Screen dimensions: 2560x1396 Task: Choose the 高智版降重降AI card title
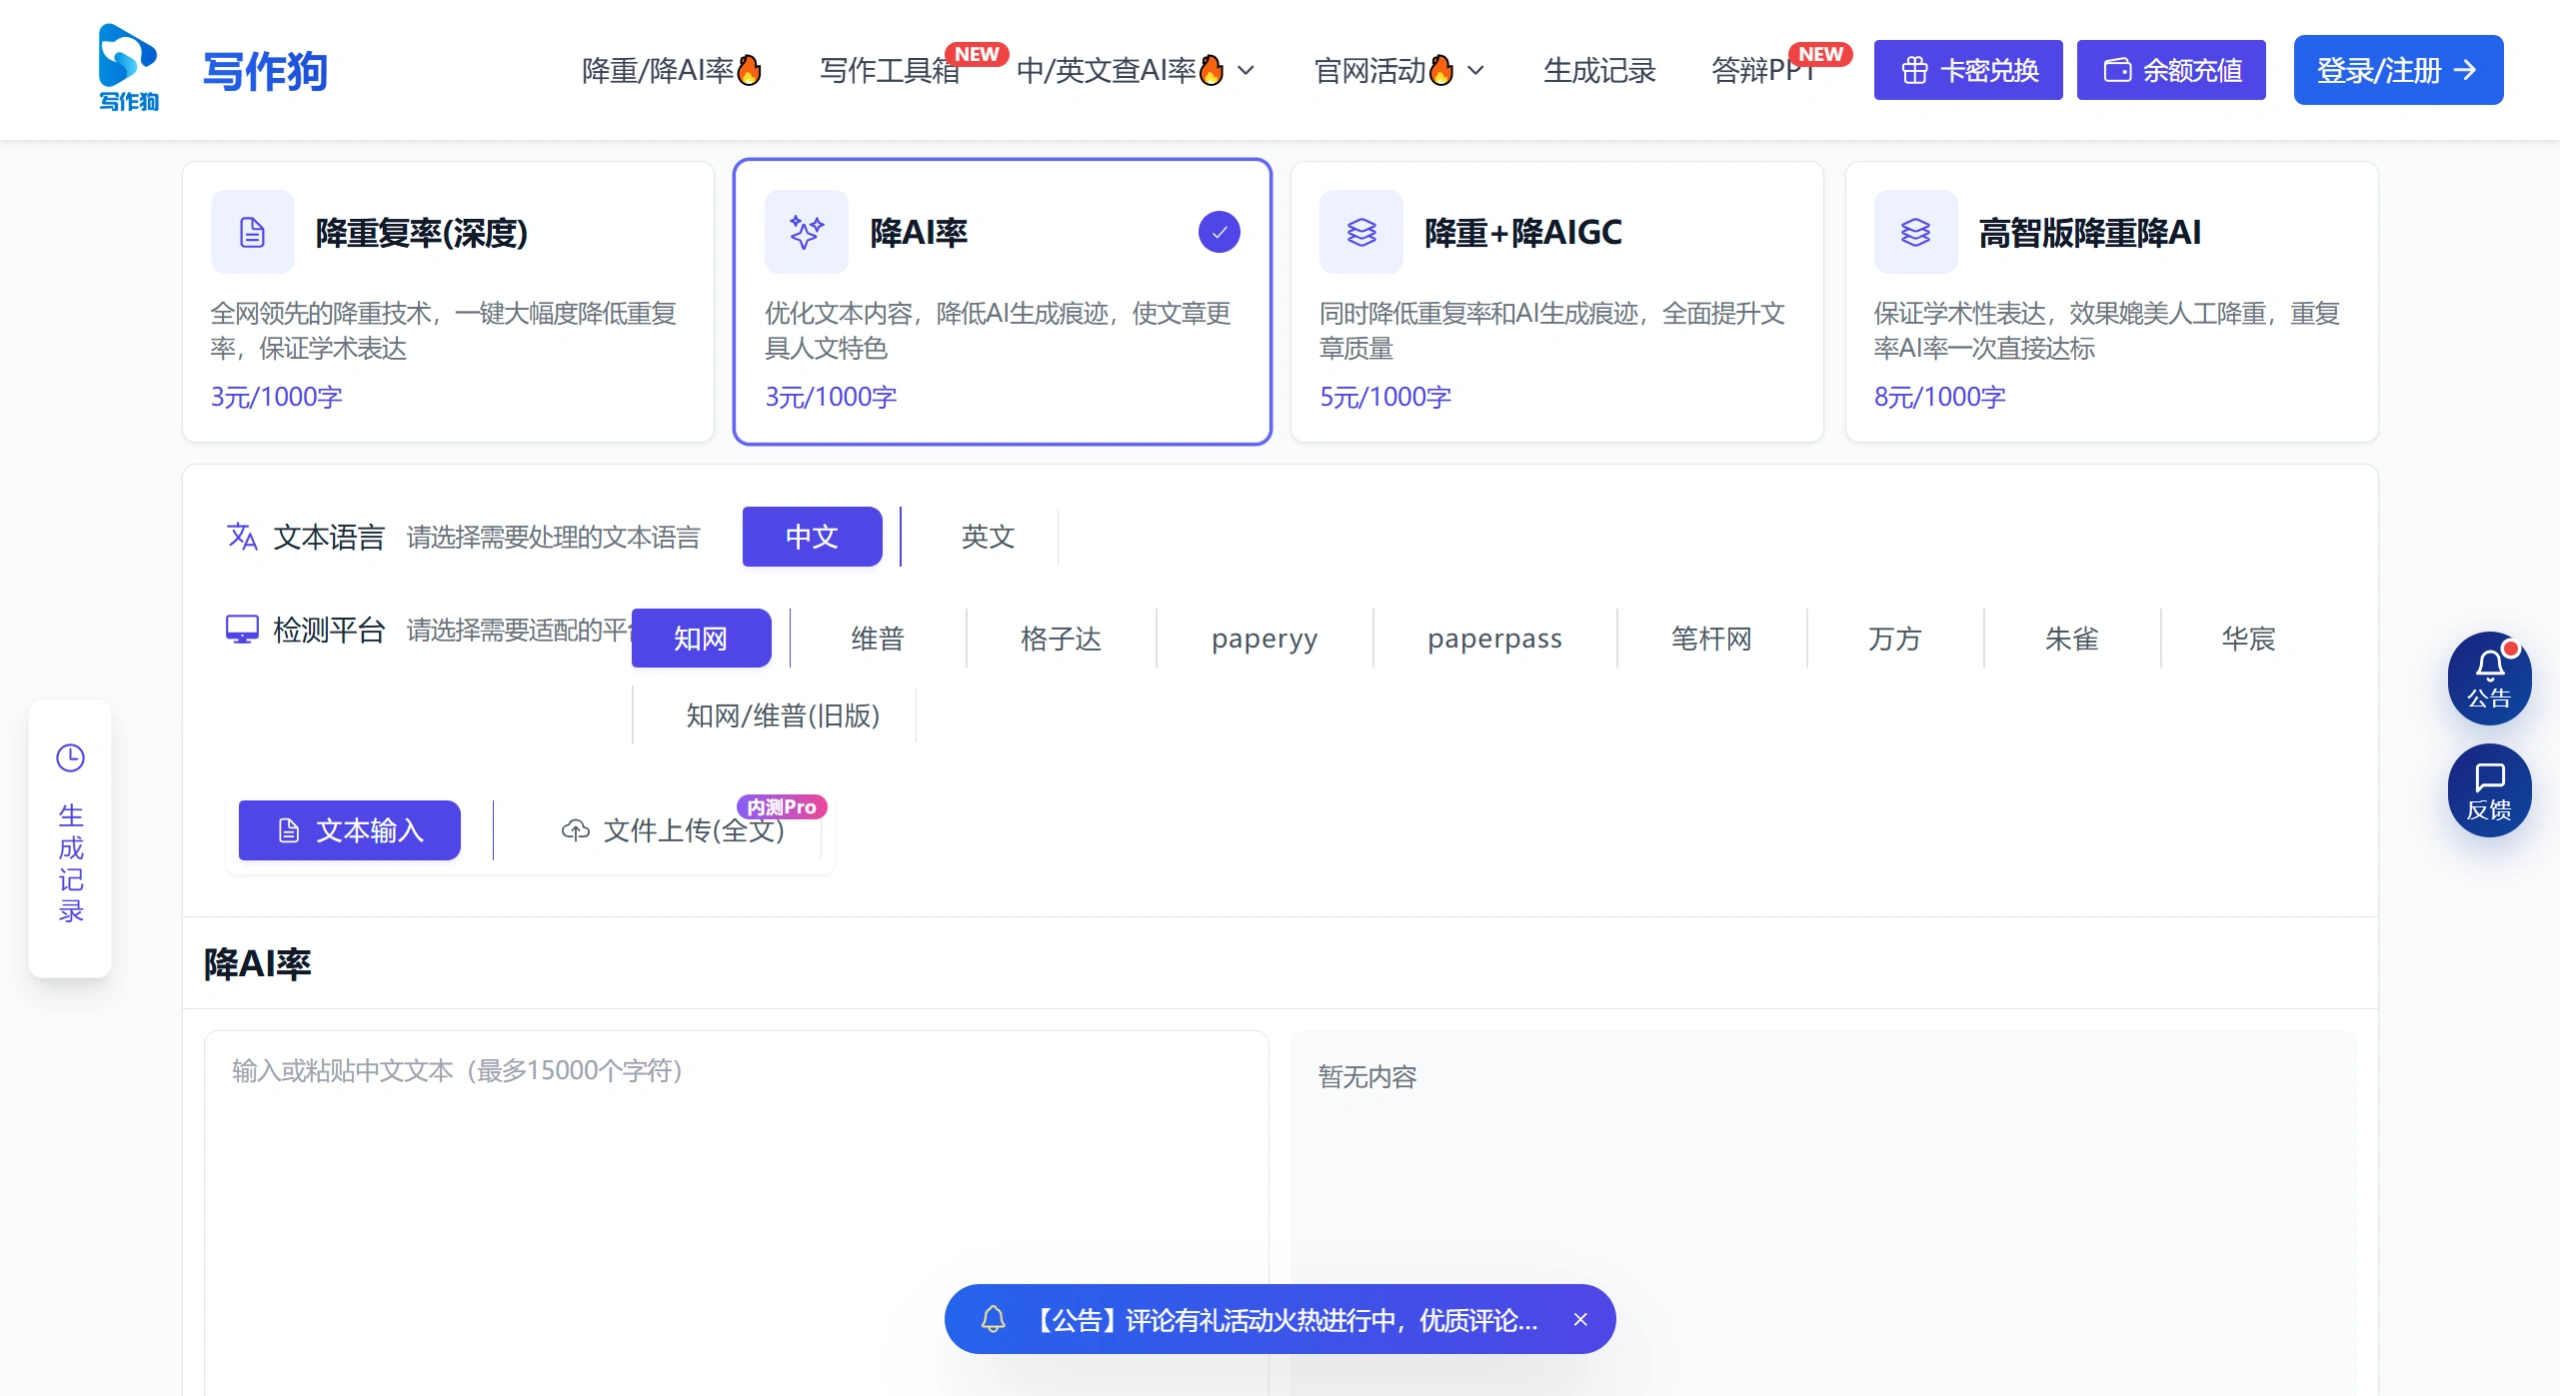(x=2090, y=232)
